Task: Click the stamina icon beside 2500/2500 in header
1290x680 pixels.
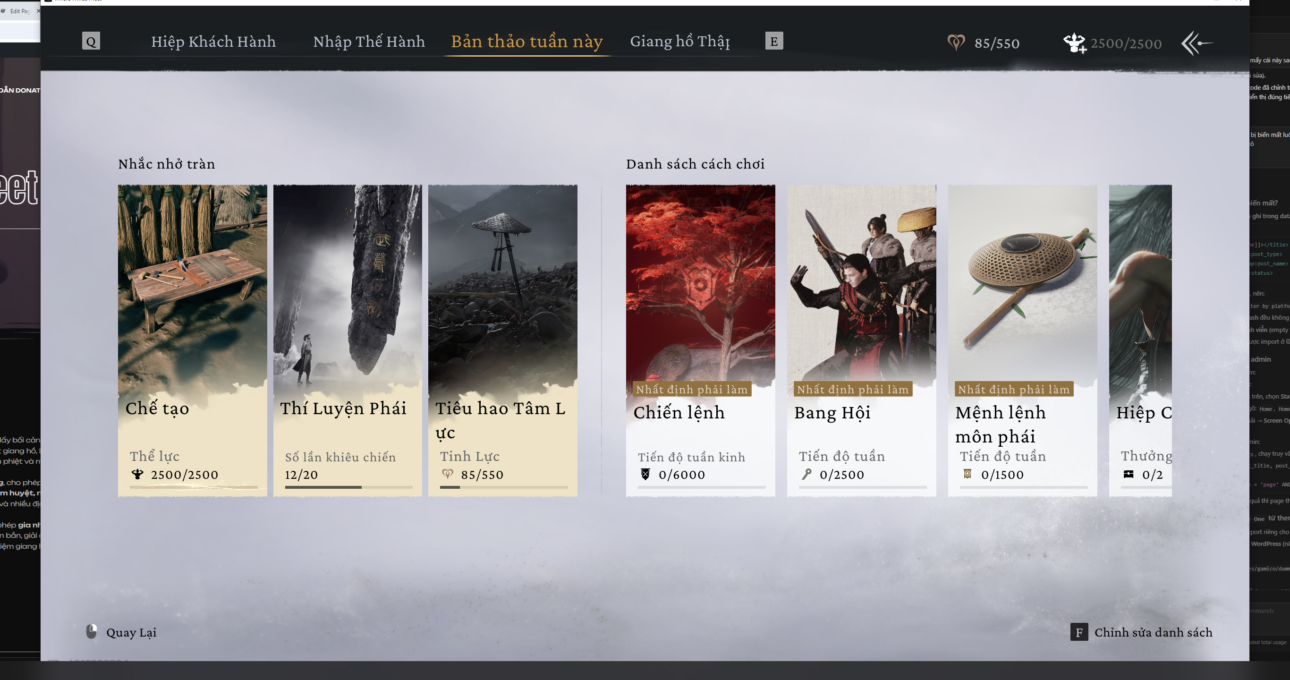Action: coord(1075,43)
